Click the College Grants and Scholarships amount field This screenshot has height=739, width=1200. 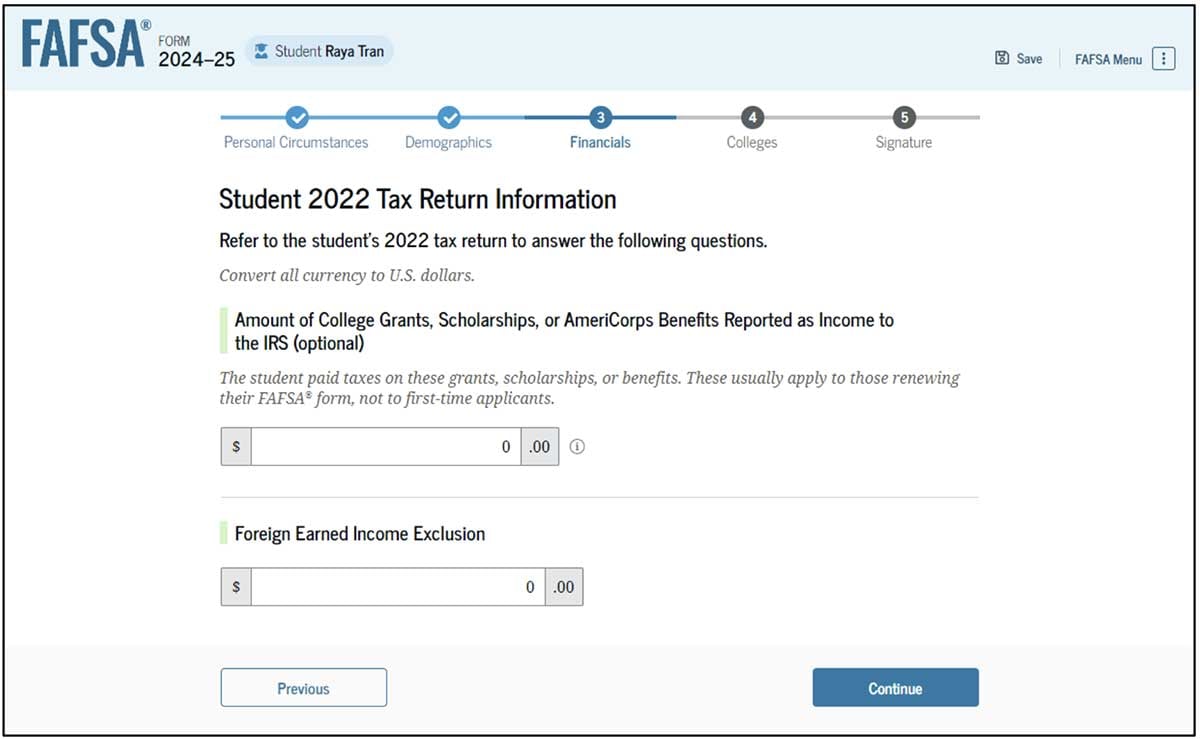385,447
